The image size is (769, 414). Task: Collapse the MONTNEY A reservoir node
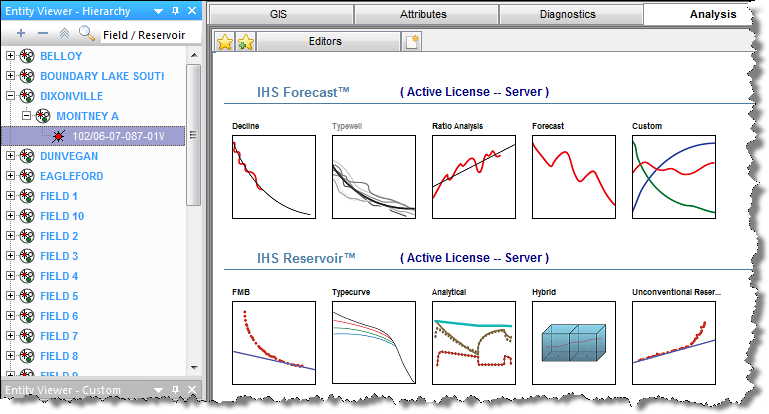pos(27,116)
